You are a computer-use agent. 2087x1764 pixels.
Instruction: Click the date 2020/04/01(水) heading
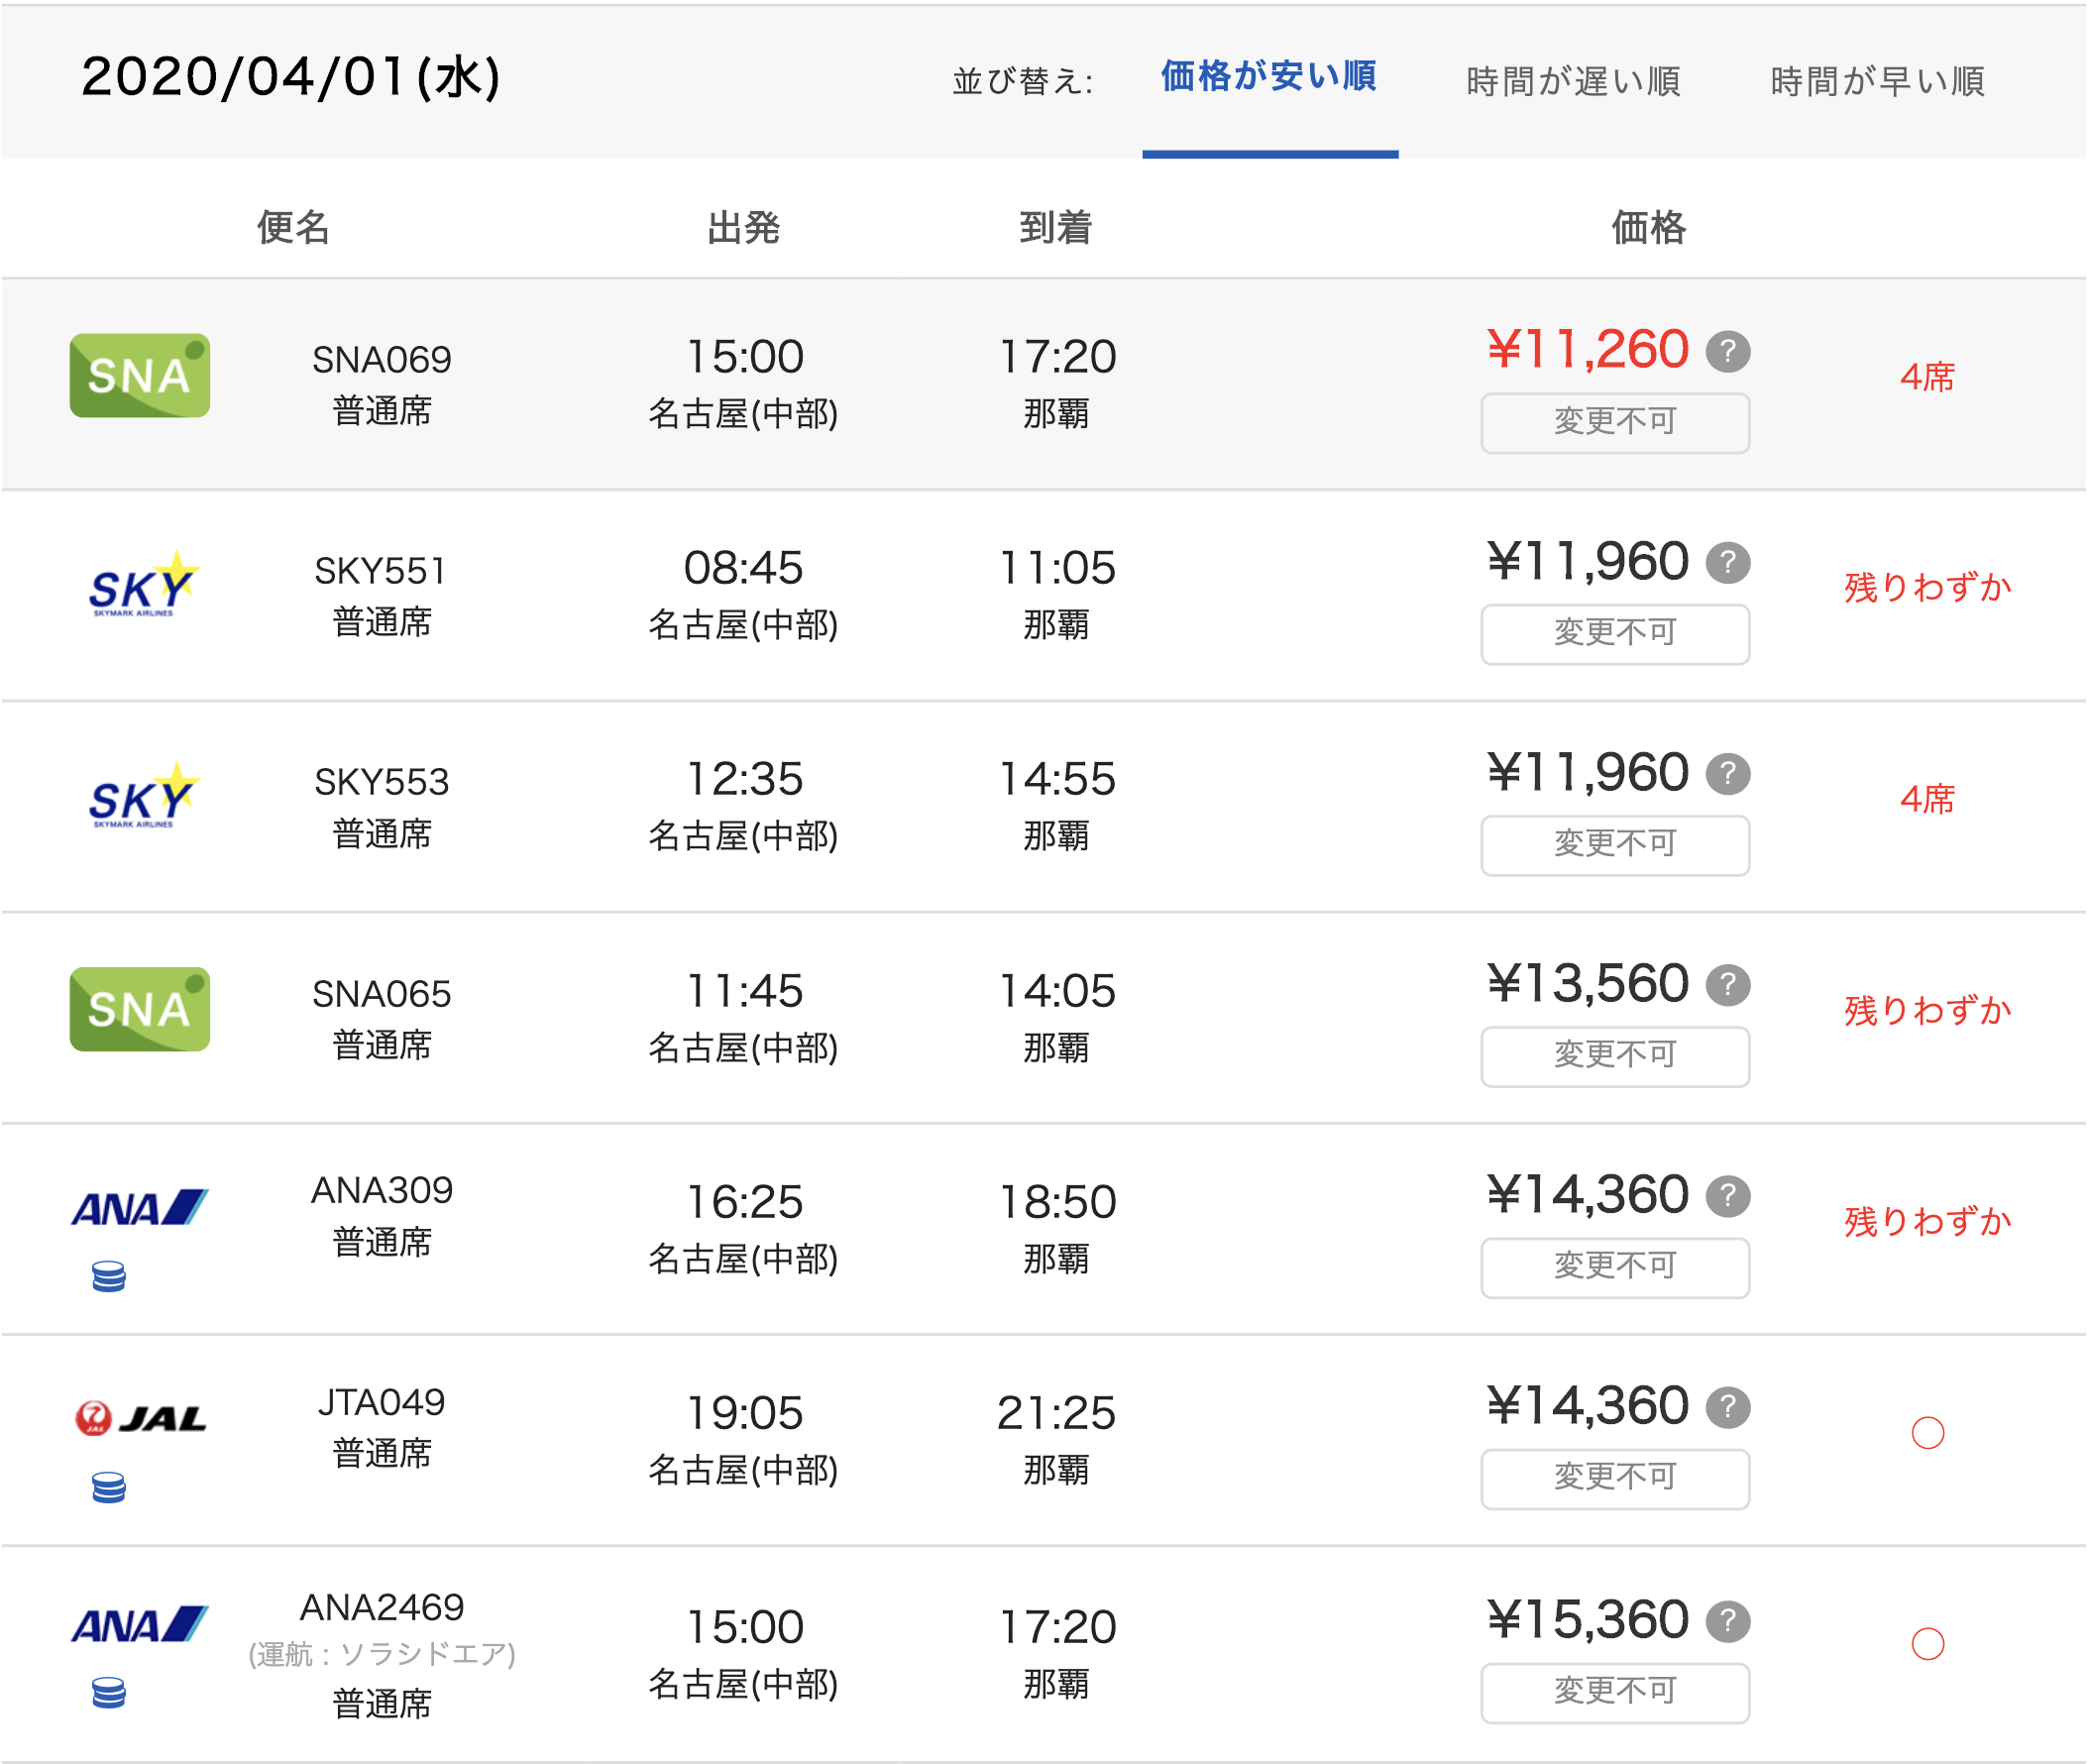click(290, 77)
